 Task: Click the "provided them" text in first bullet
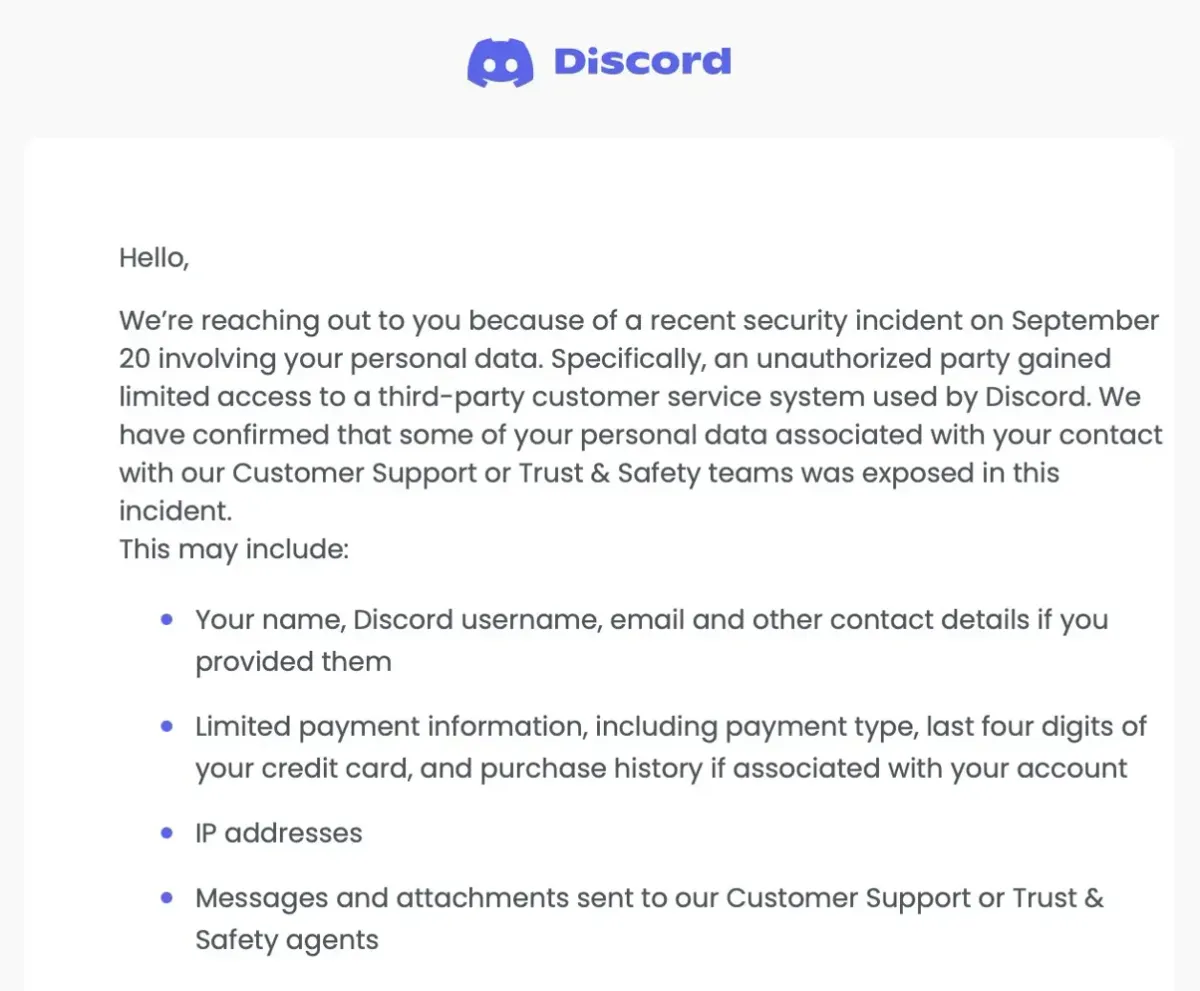tap(293, 662)
